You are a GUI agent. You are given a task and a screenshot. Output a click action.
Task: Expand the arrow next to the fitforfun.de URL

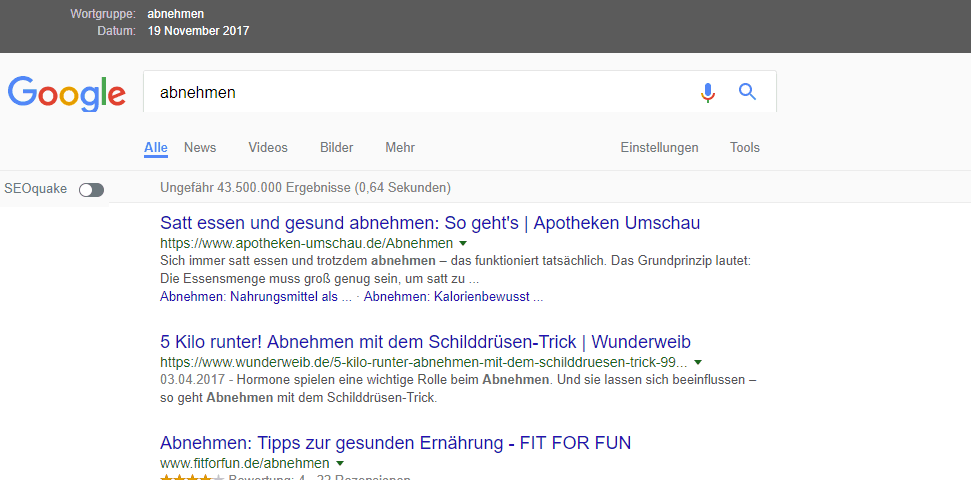coord(339,463)
